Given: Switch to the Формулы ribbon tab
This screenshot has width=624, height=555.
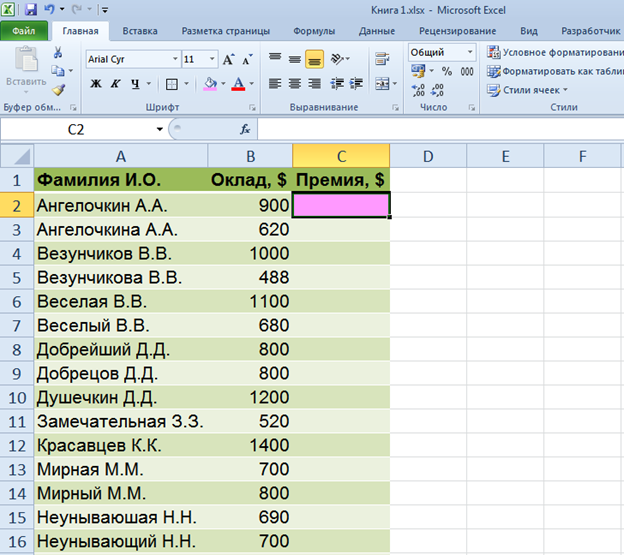Looking at the screenshot, I should (314, 31).
